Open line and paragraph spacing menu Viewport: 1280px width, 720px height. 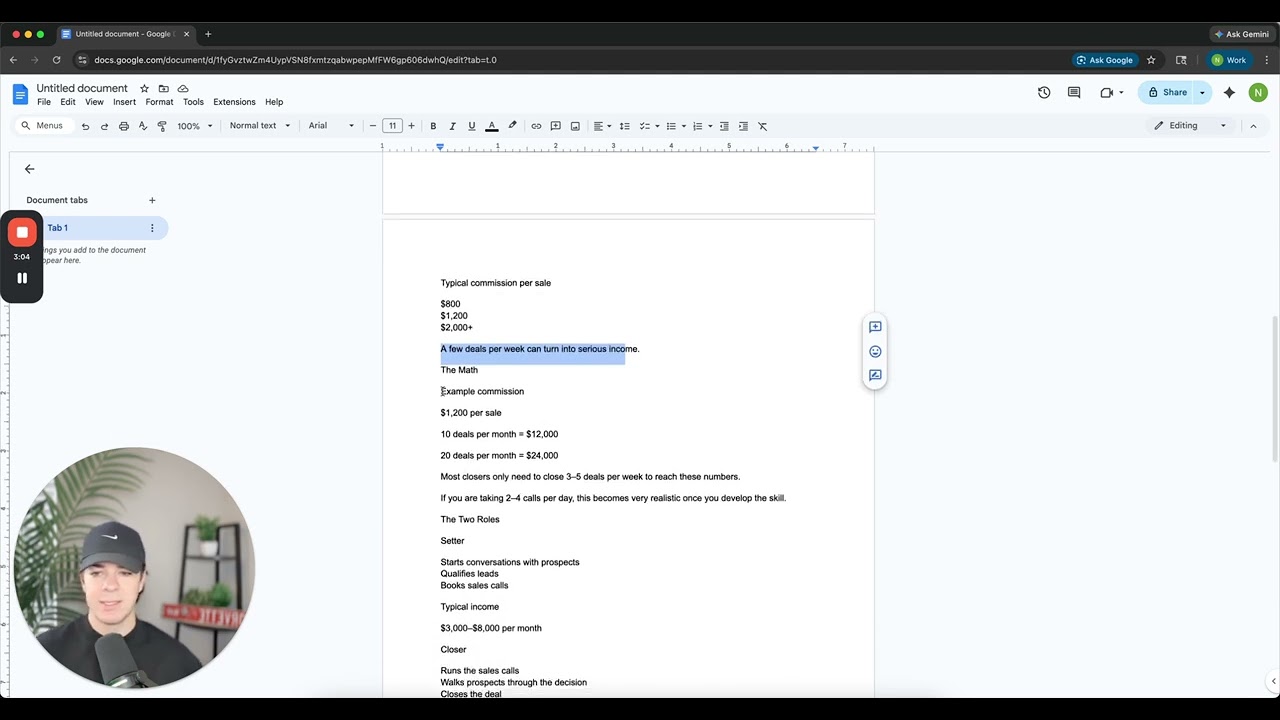(x=624, y=126)
